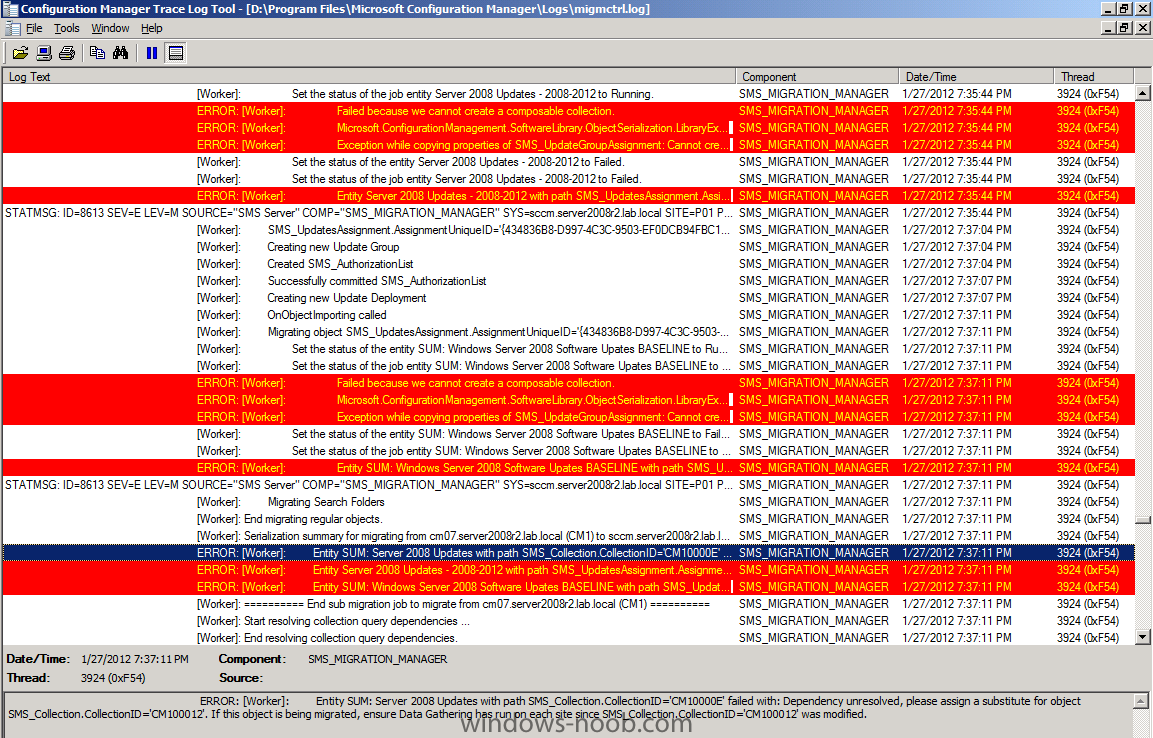This screenshot has height=738, width=1153.
Task: Select the 'Created SMS_AuthorizationList' row
Action: pos(568,264)
